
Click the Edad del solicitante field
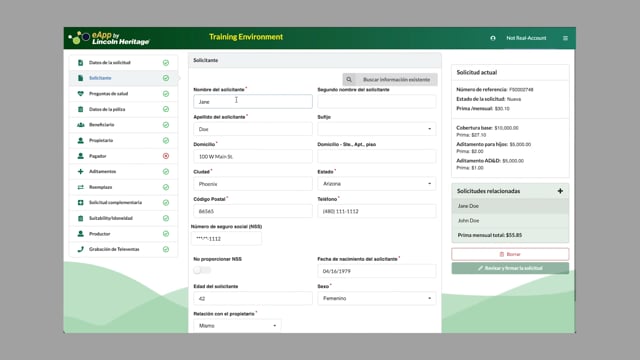[x=253, y=298]
